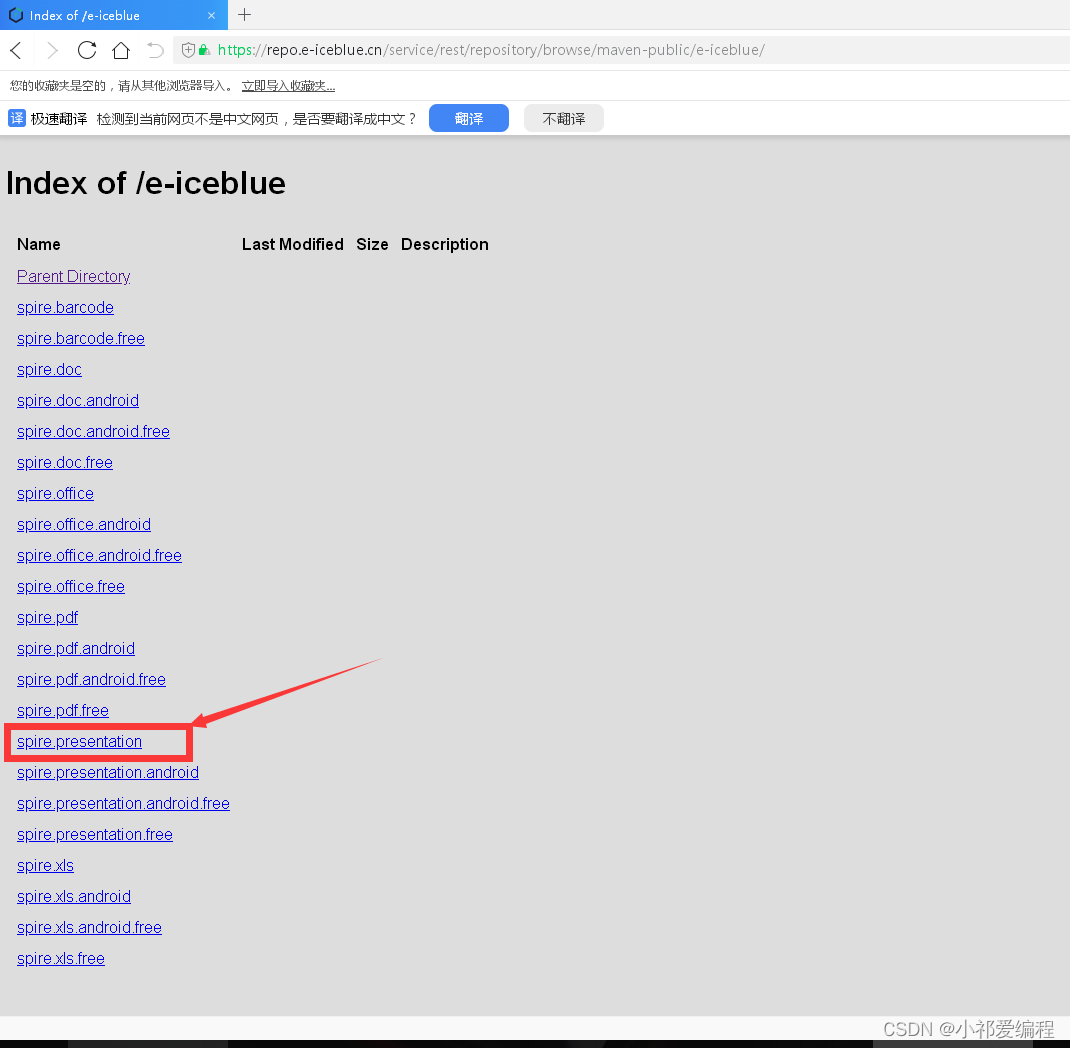Open the security shield icon in address bar
This screenshot has height=1048, width=1070.
[188, 50]
